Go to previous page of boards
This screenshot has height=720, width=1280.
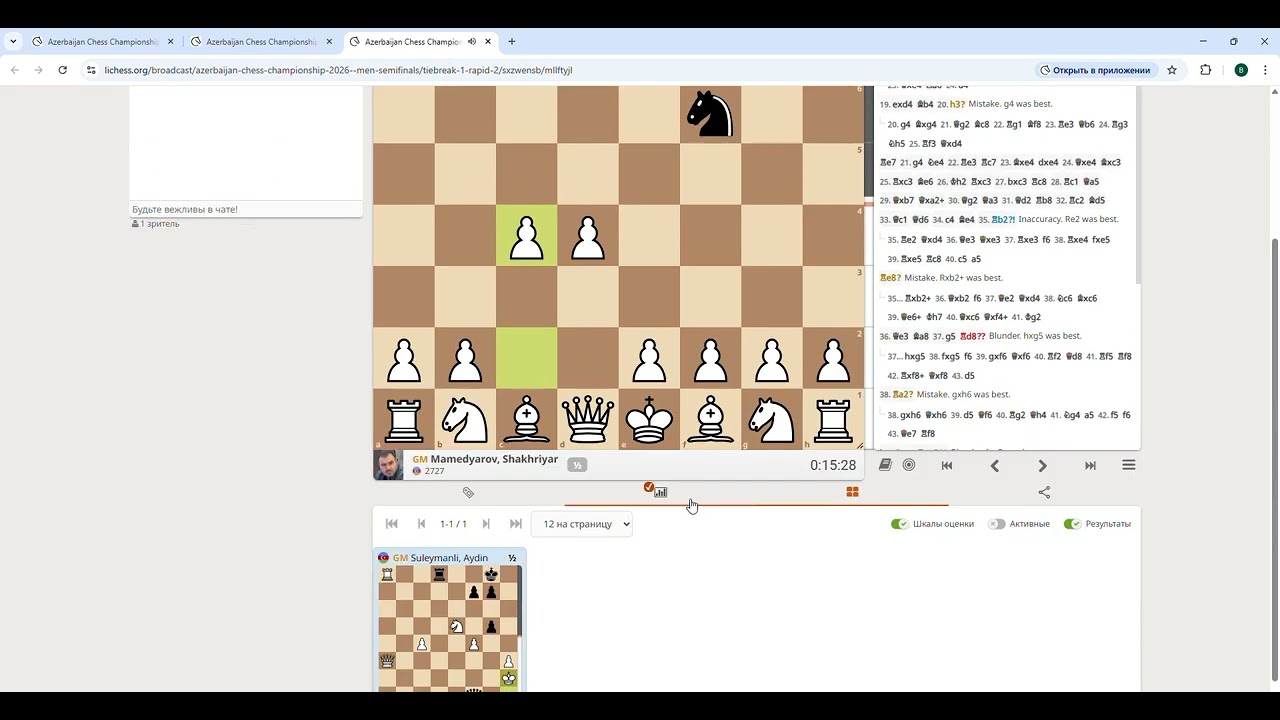pyautogui.click(x=422, y=524)
